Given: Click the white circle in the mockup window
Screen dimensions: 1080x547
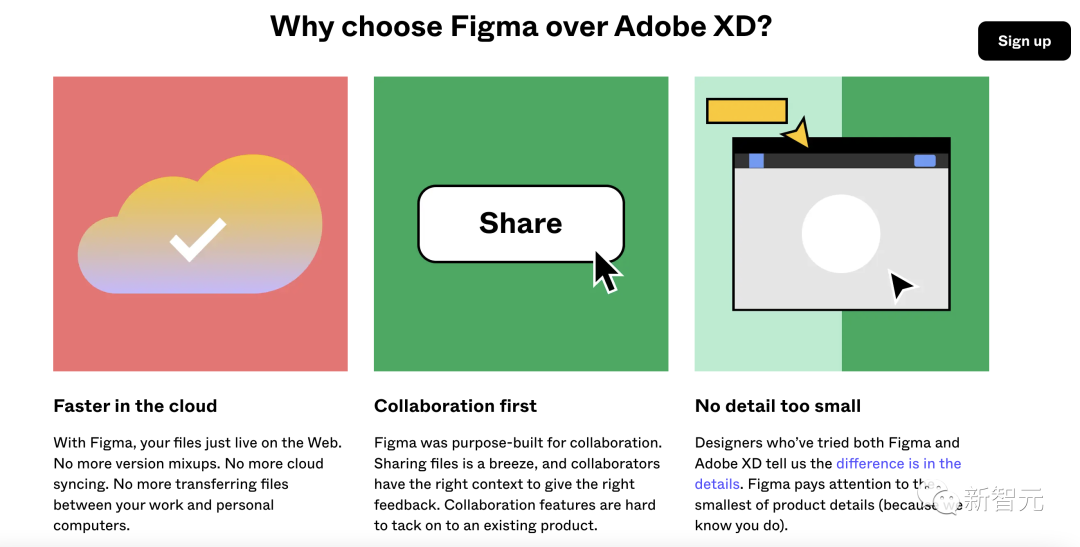Looking at the screenshot, I should [841, 234].
